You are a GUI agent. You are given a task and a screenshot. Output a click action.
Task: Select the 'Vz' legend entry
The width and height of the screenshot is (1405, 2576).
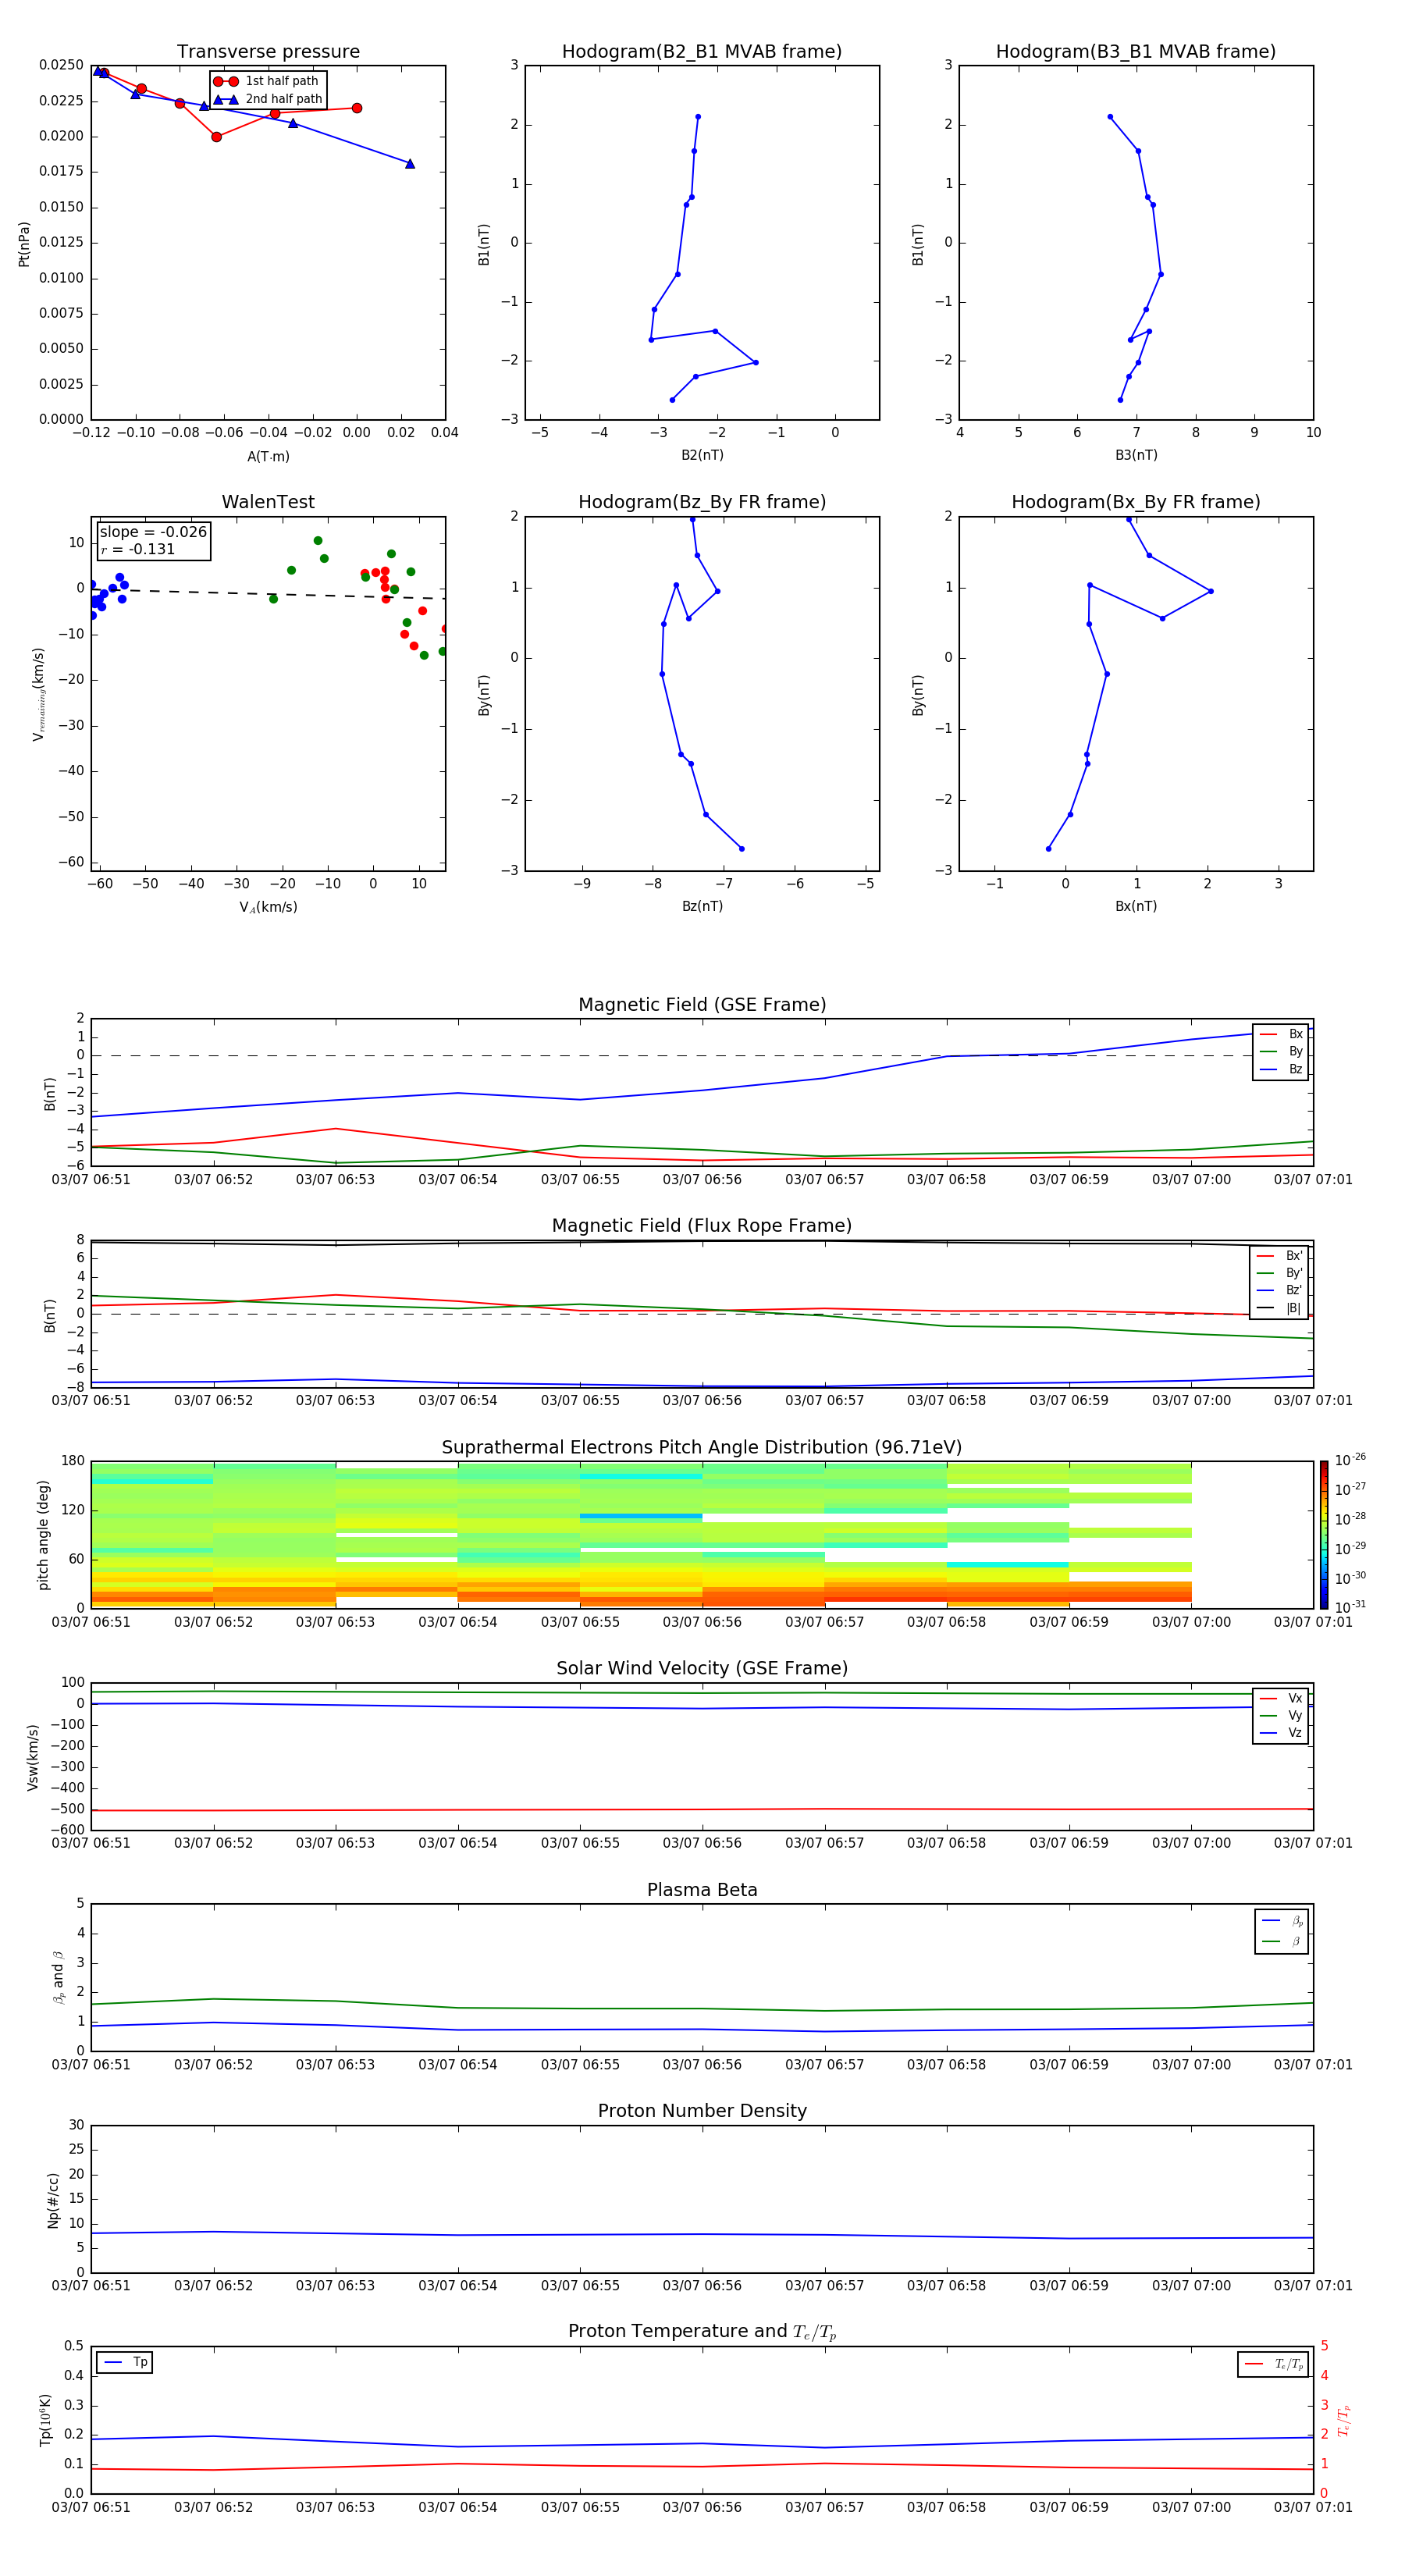[1281, 1733]
